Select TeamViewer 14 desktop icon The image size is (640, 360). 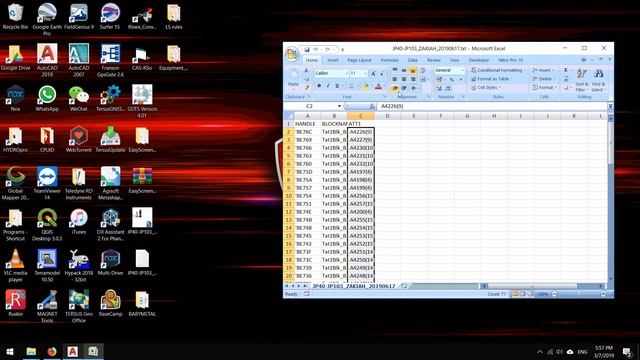click(x=47, y=183)
